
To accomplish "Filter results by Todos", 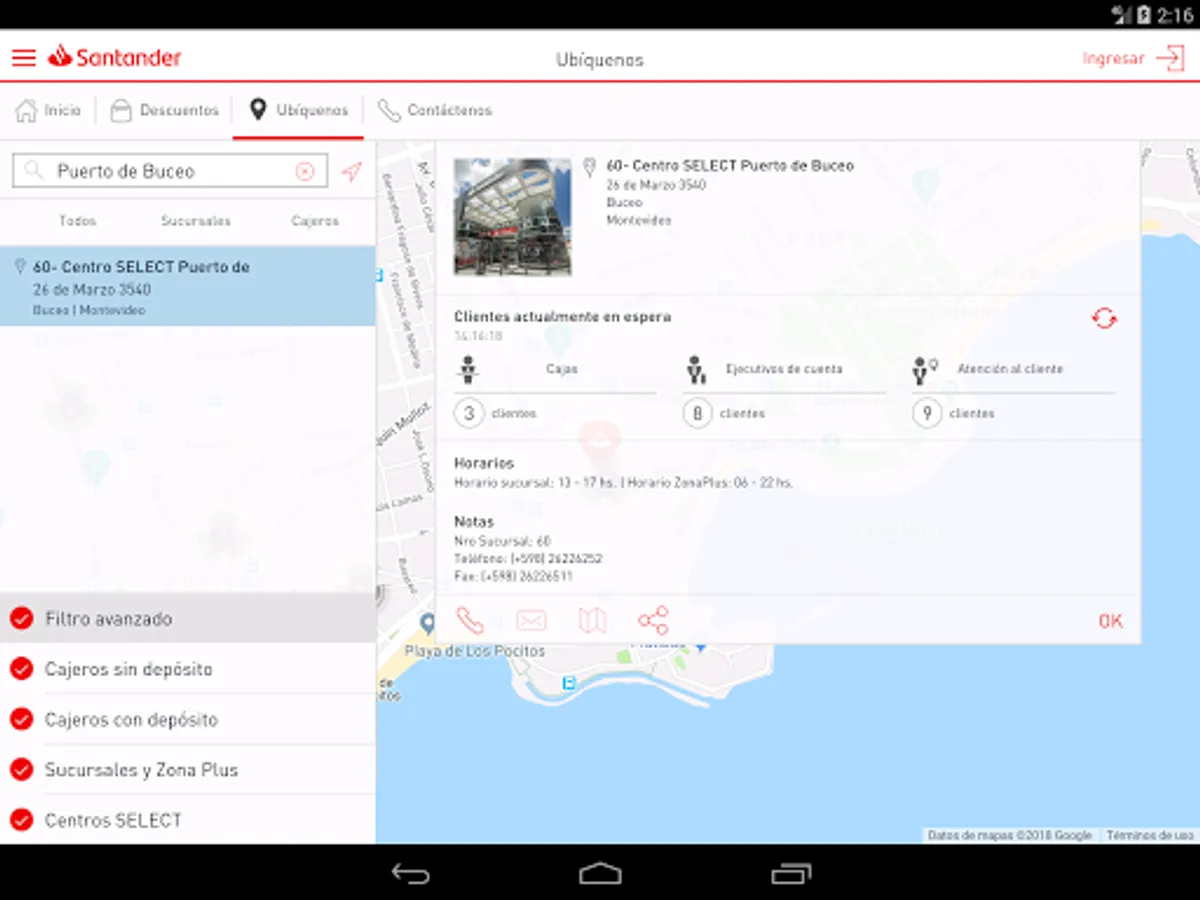I will click(77, 221).
